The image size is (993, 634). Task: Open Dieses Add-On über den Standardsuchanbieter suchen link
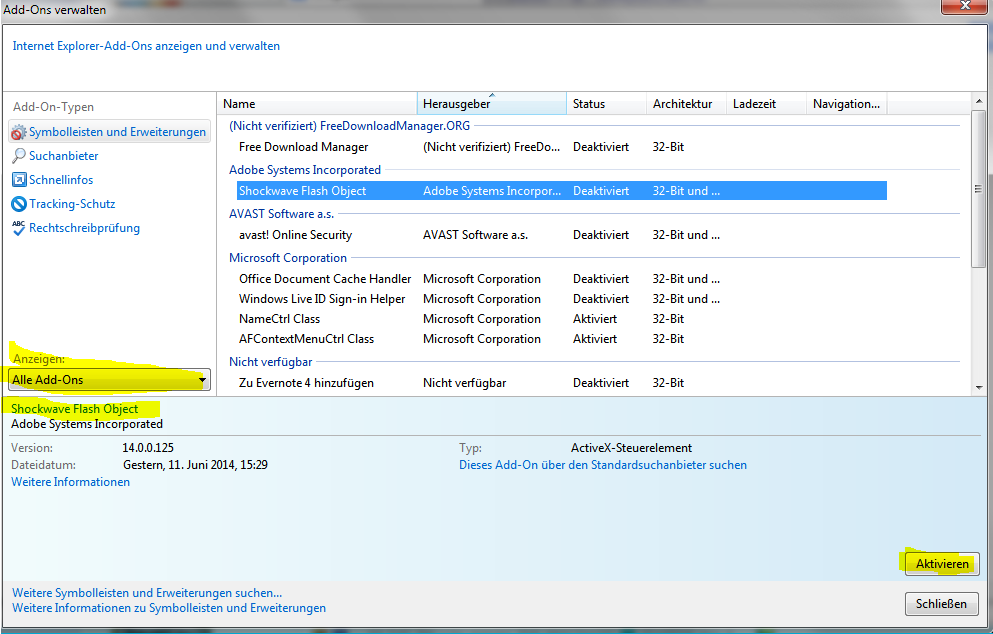603,465
